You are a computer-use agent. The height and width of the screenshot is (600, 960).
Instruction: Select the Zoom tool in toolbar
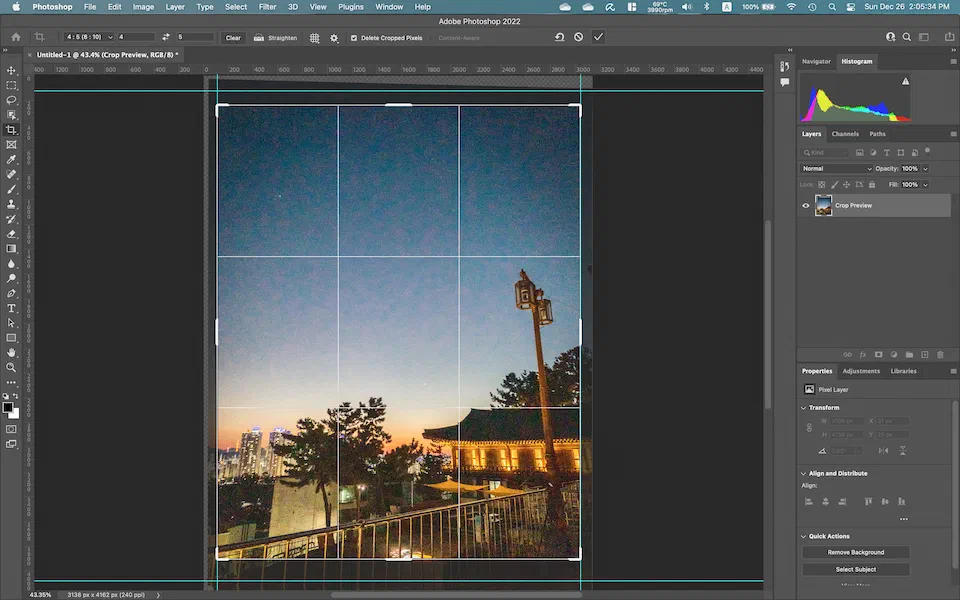pos(12,367)
